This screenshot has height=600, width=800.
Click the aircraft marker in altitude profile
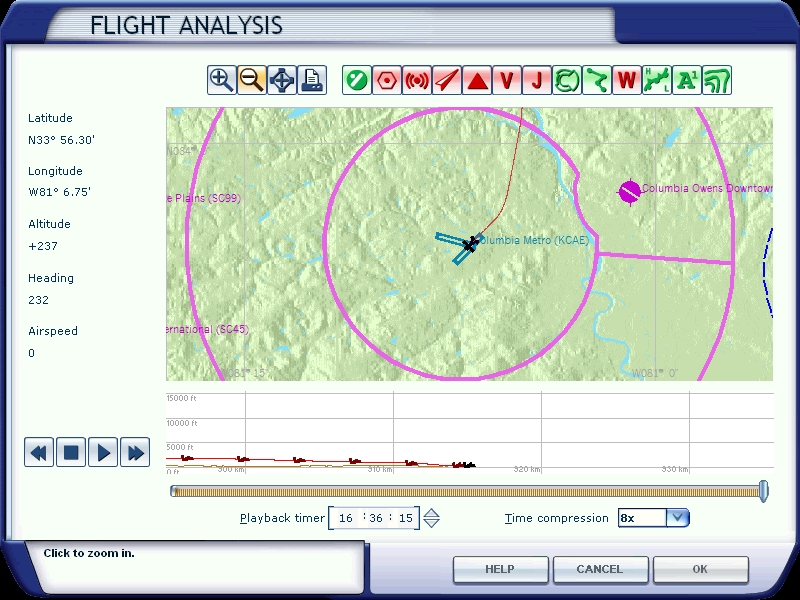pos(469,464)
